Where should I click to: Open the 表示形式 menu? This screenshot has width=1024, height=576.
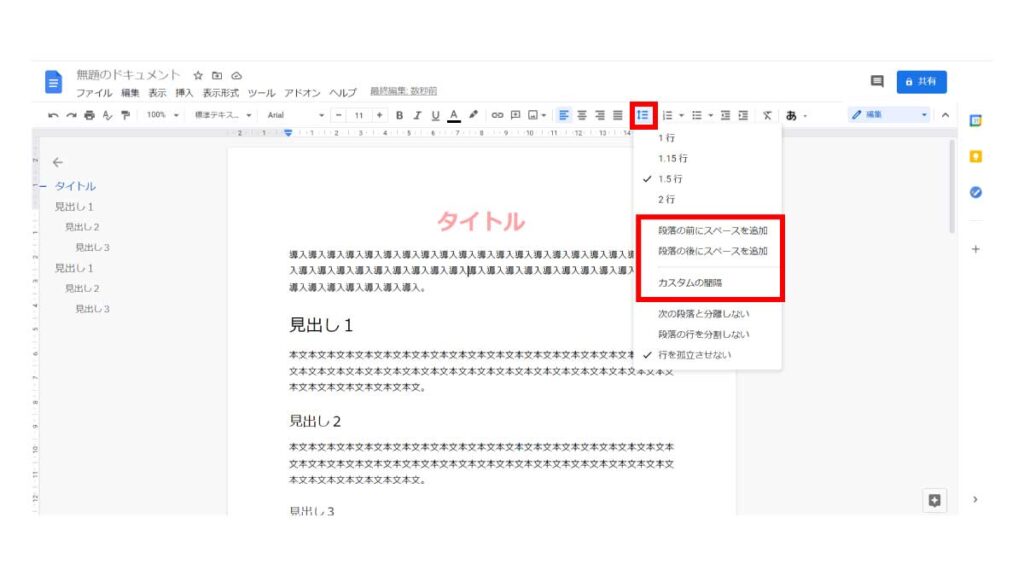tap(221, 93)
